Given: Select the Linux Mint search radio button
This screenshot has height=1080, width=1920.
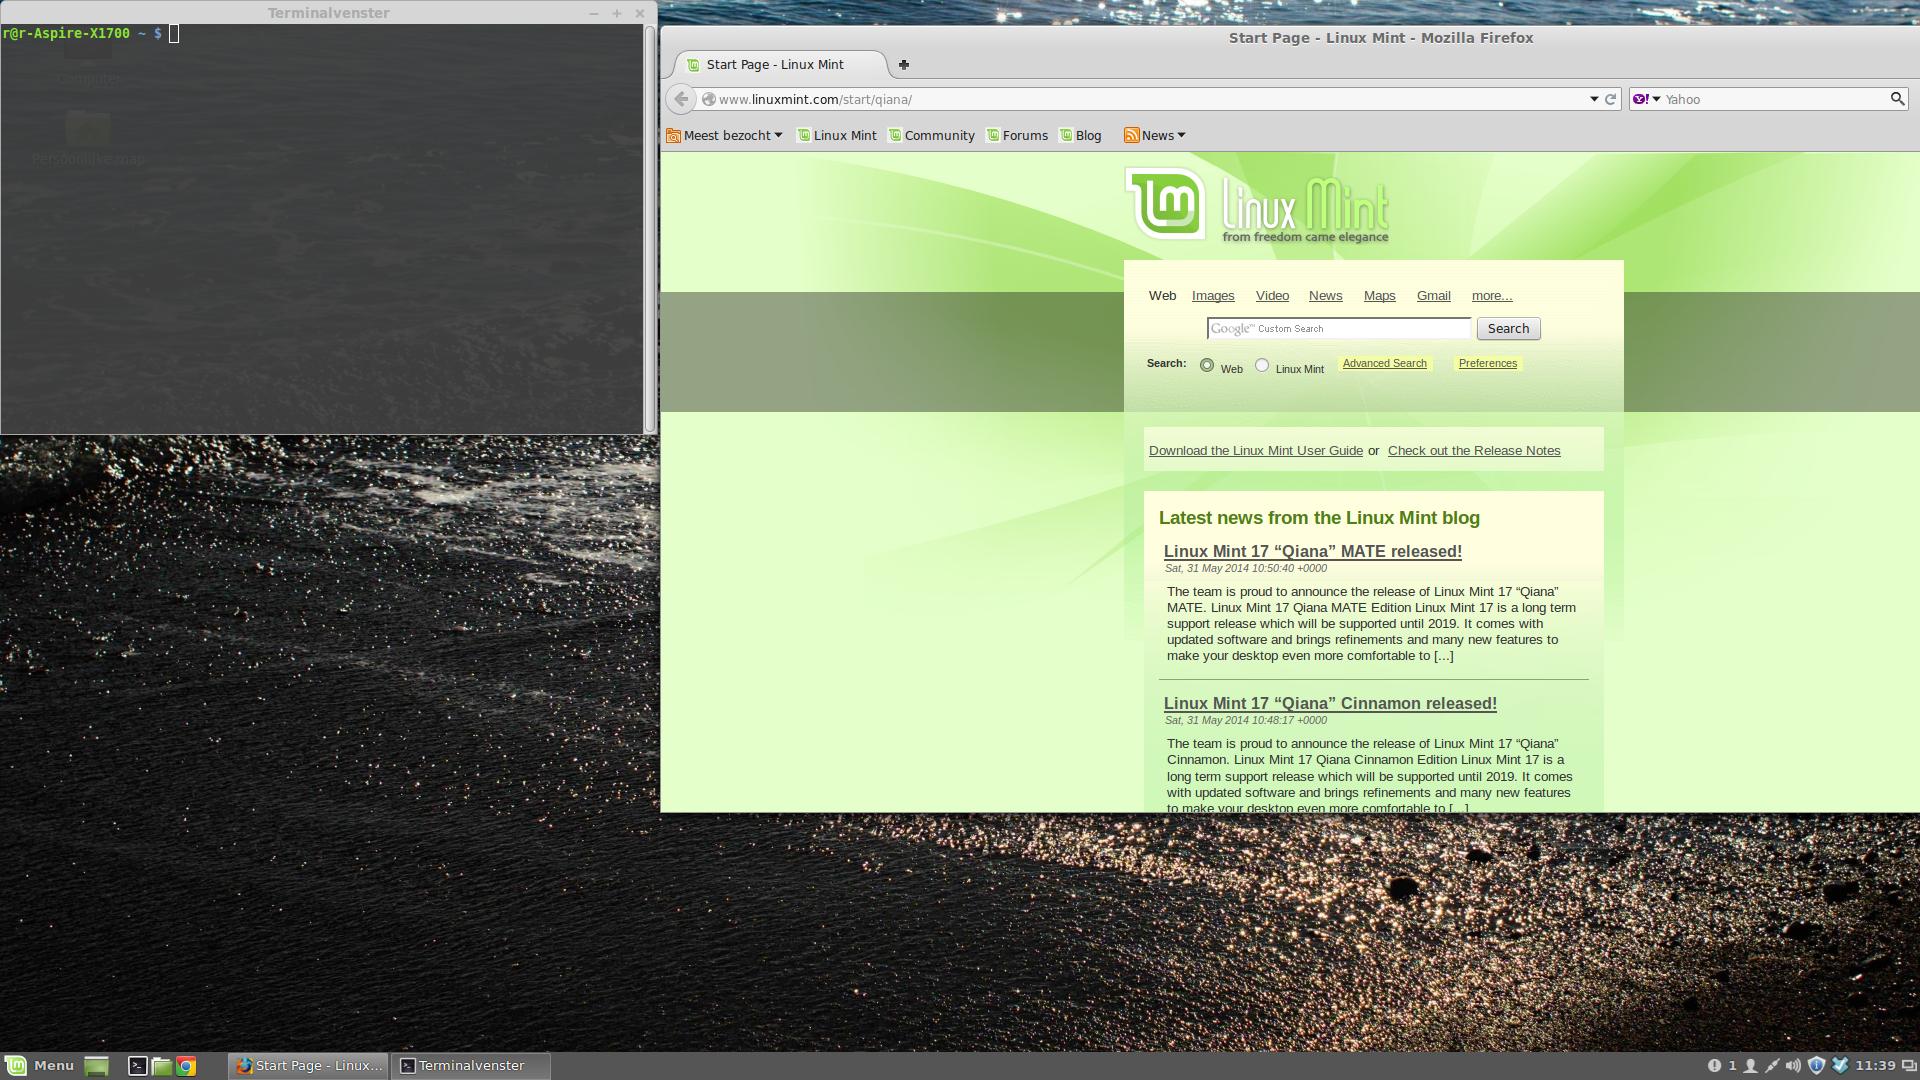Looking at the screenshot, I should coord(1262,365).
